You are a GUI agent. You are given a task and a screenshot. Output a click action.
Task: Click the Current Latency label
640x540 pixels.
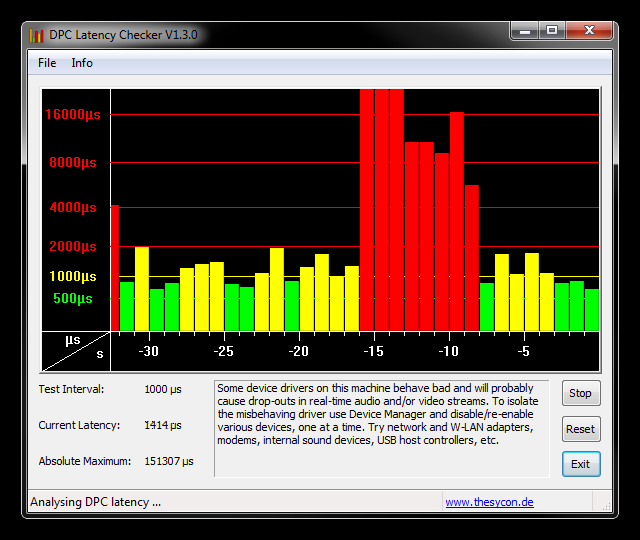pyautogui.click(x=79, y=425)
